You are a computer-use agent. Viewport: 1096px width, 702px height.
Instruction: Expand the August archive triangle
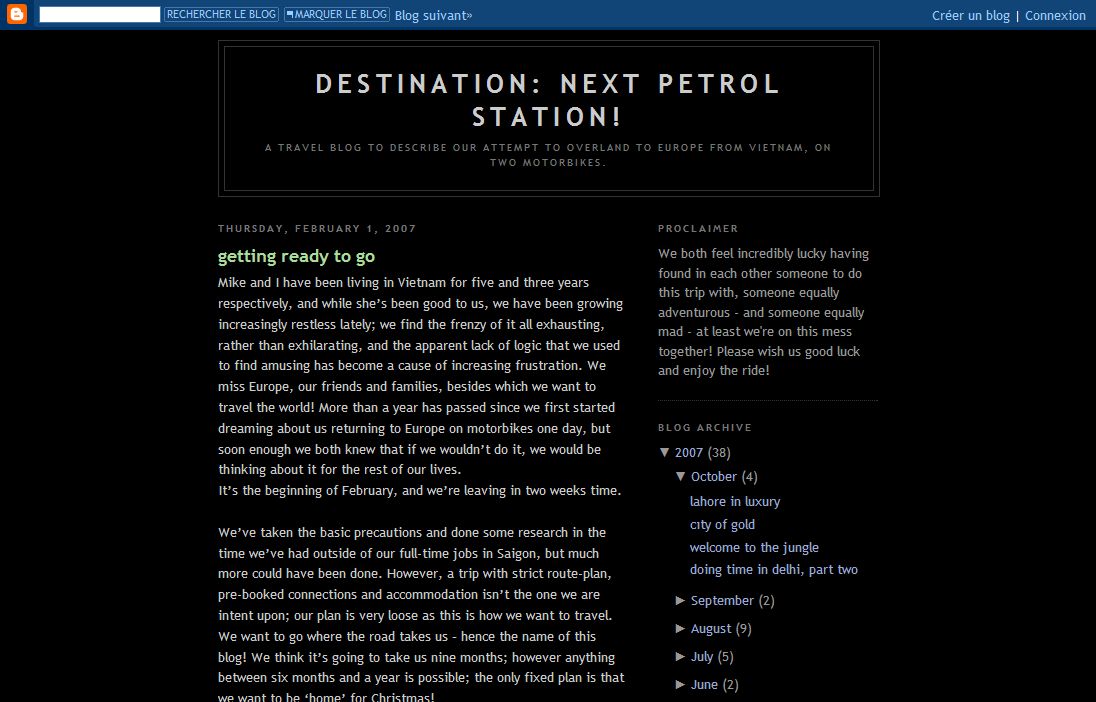(x=681, y=629)
